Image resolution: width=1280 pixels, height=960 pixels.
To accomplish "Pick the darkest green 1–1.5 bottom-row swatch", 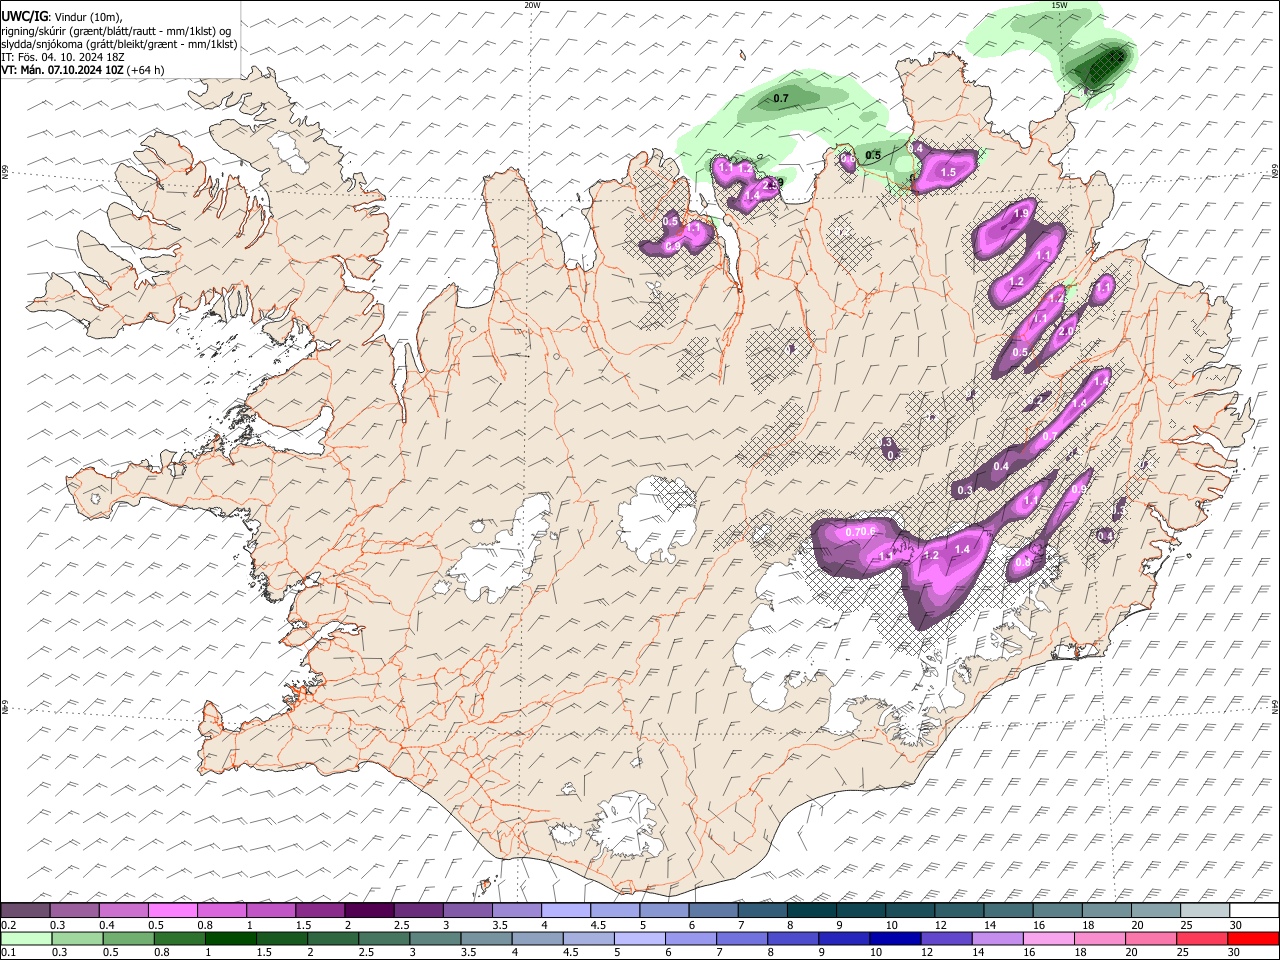I will coord(230,938).
